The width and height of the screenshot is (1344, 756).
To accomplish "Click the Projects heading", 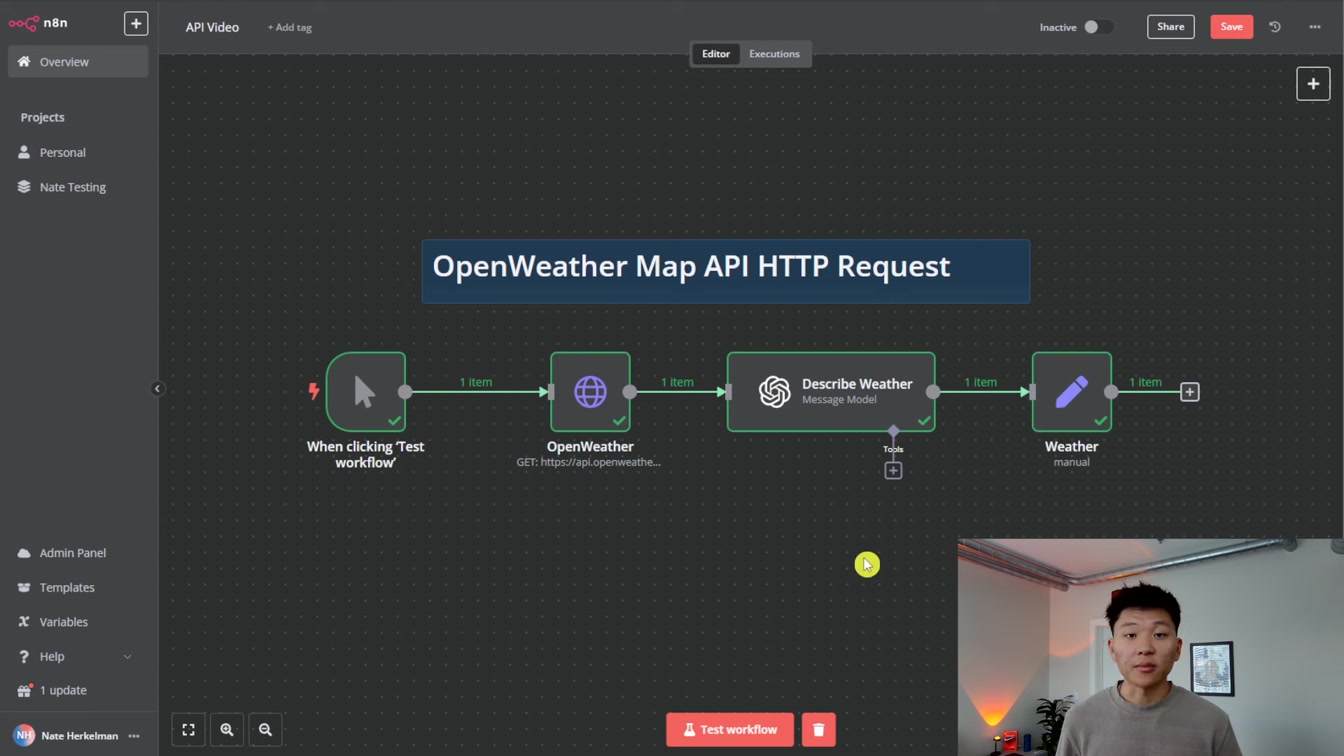I will pos(42,117).
